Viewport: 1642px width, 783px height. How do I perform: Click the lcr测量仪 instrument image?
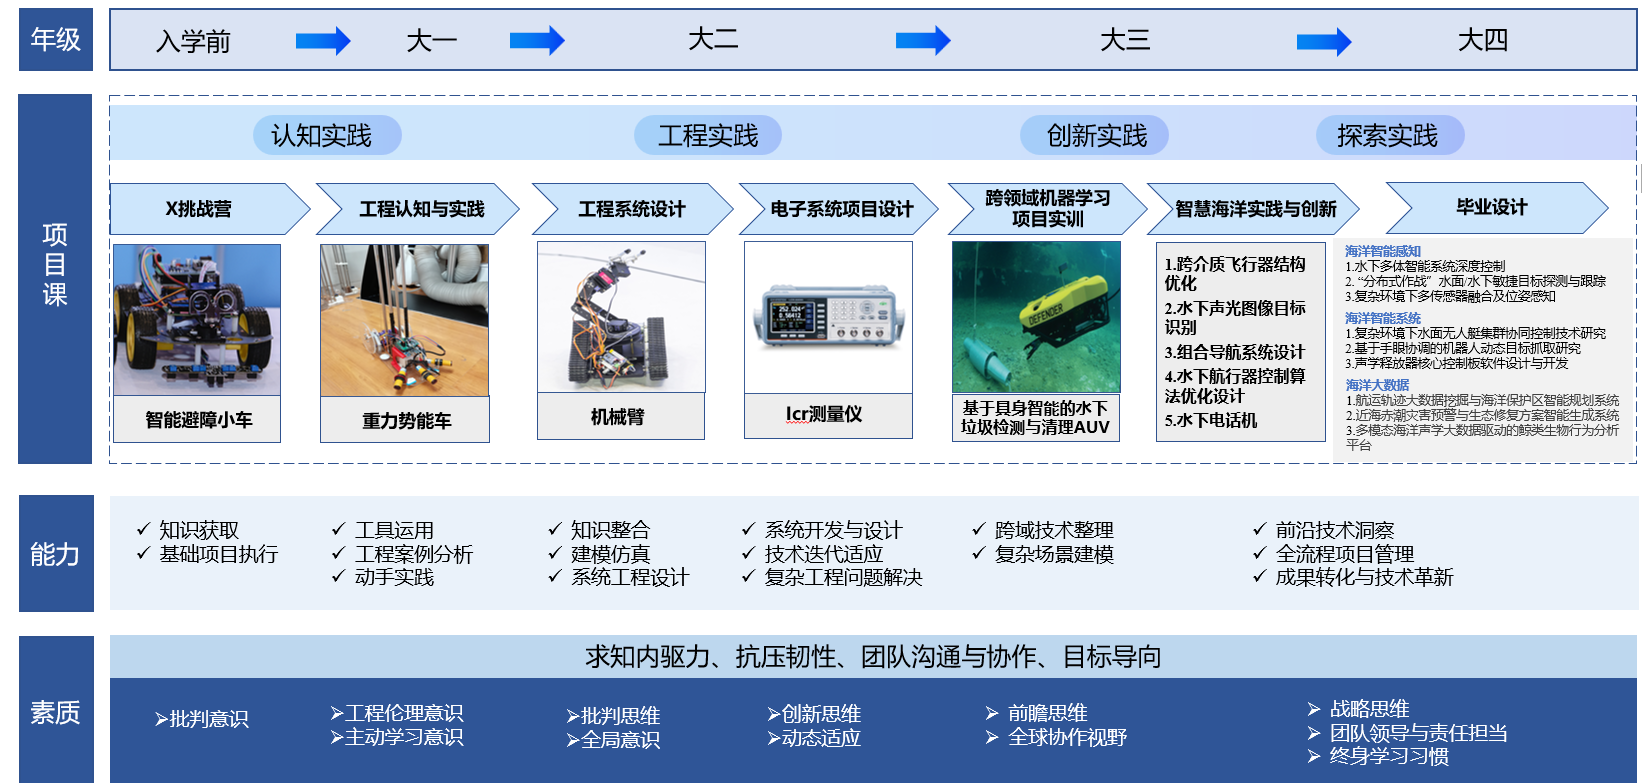click(828, 317)
